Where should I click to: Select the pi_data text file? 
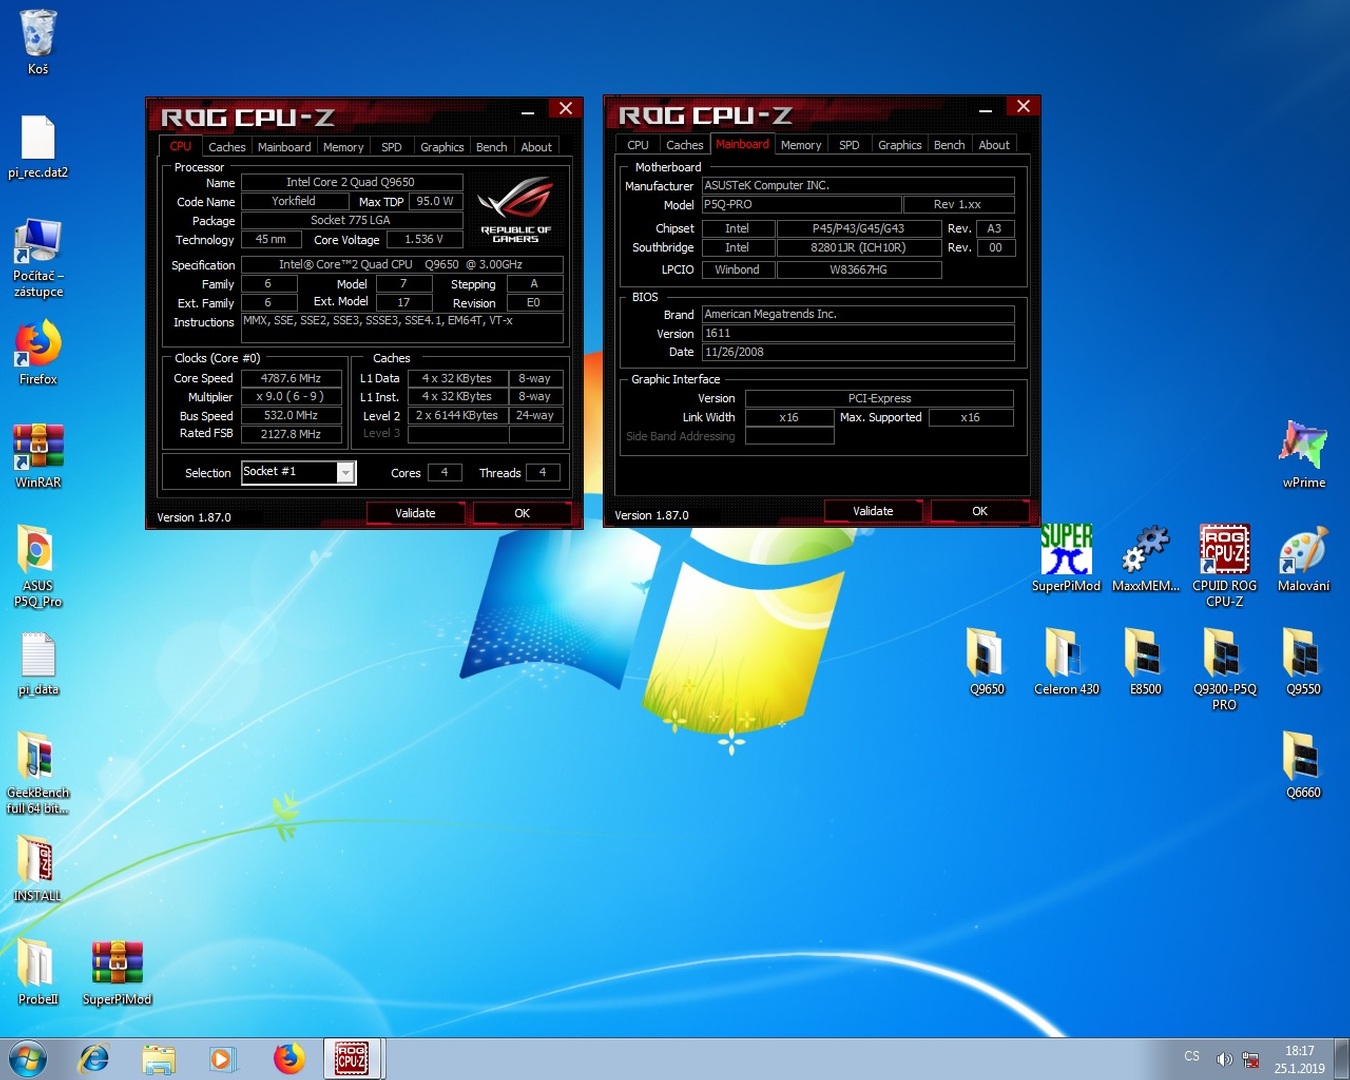coord(38,664)
